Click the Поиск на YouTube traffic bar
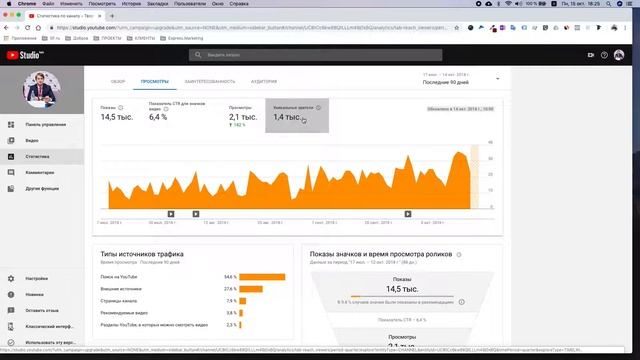The image size is (640, 360). [262, 277]
